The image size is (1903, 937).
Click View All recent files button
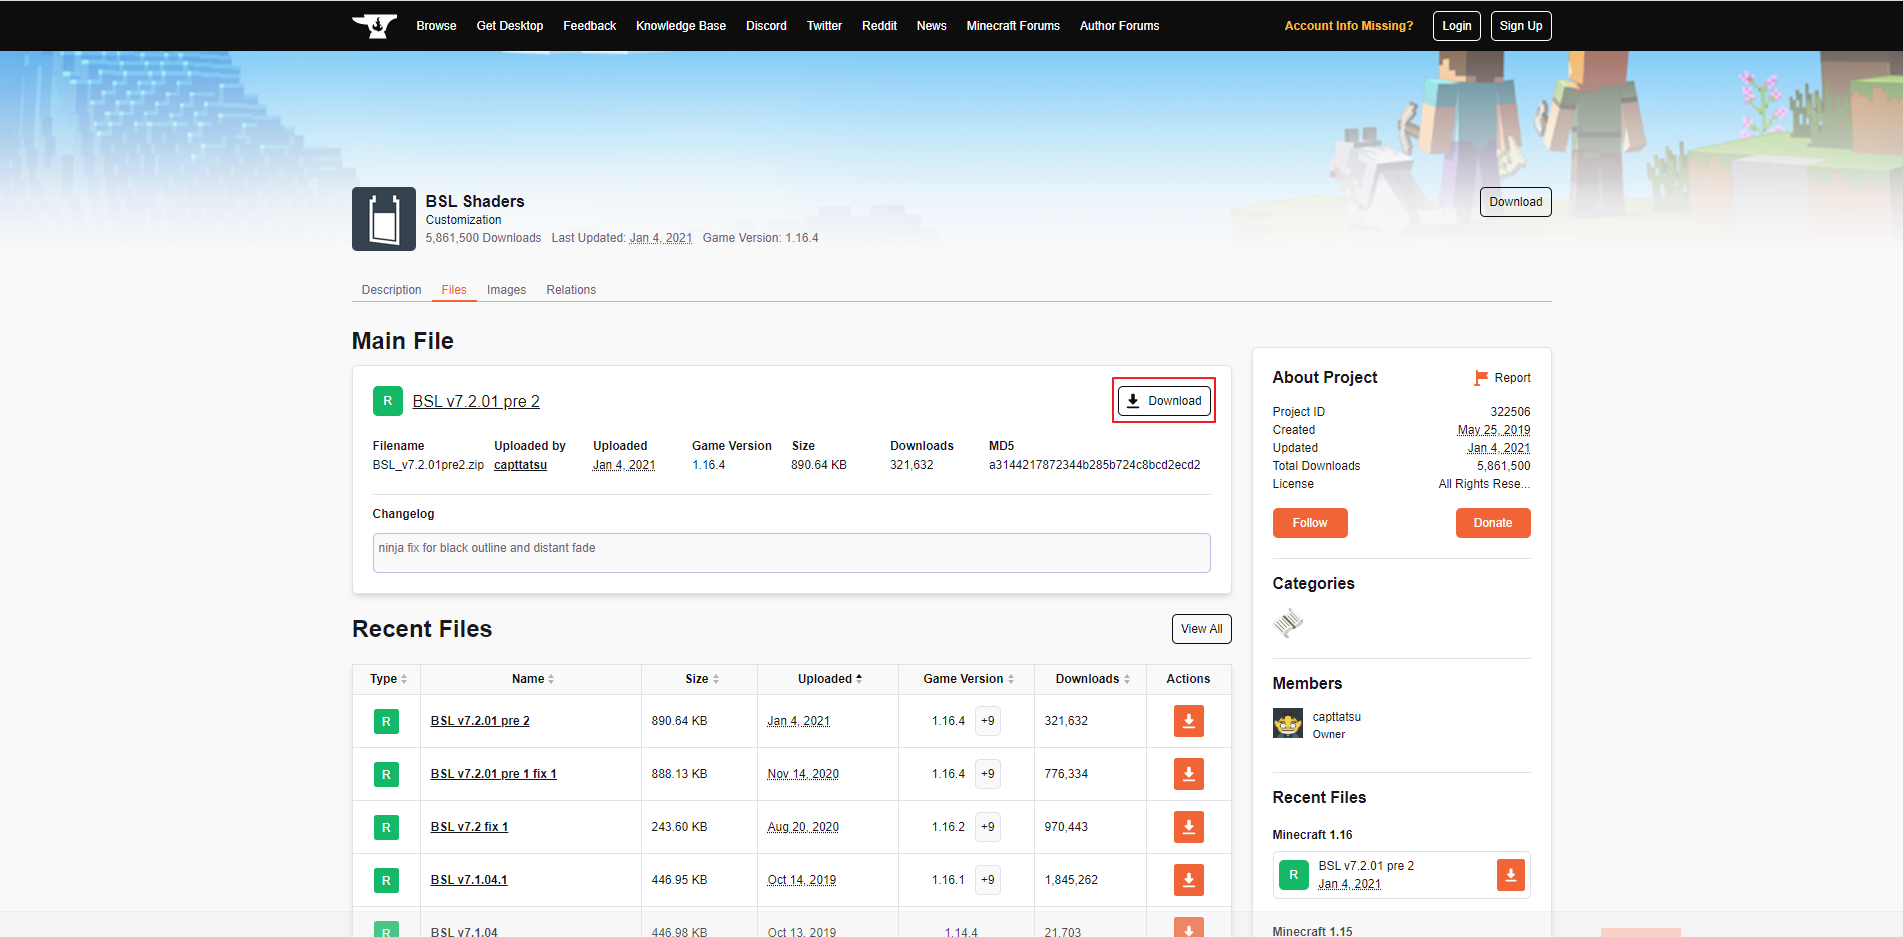click(x=1201, y=629)
